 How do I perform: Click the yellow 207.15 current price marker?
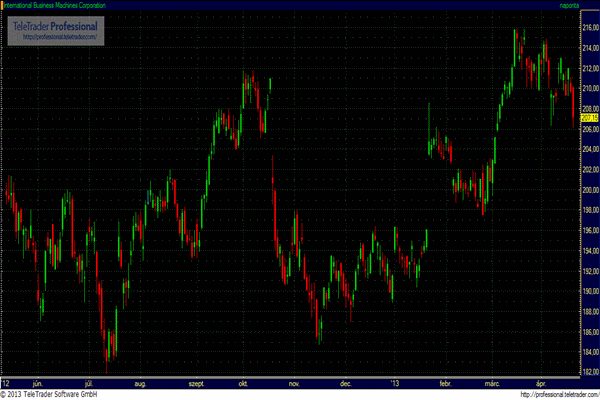click(x=588, y=118)
